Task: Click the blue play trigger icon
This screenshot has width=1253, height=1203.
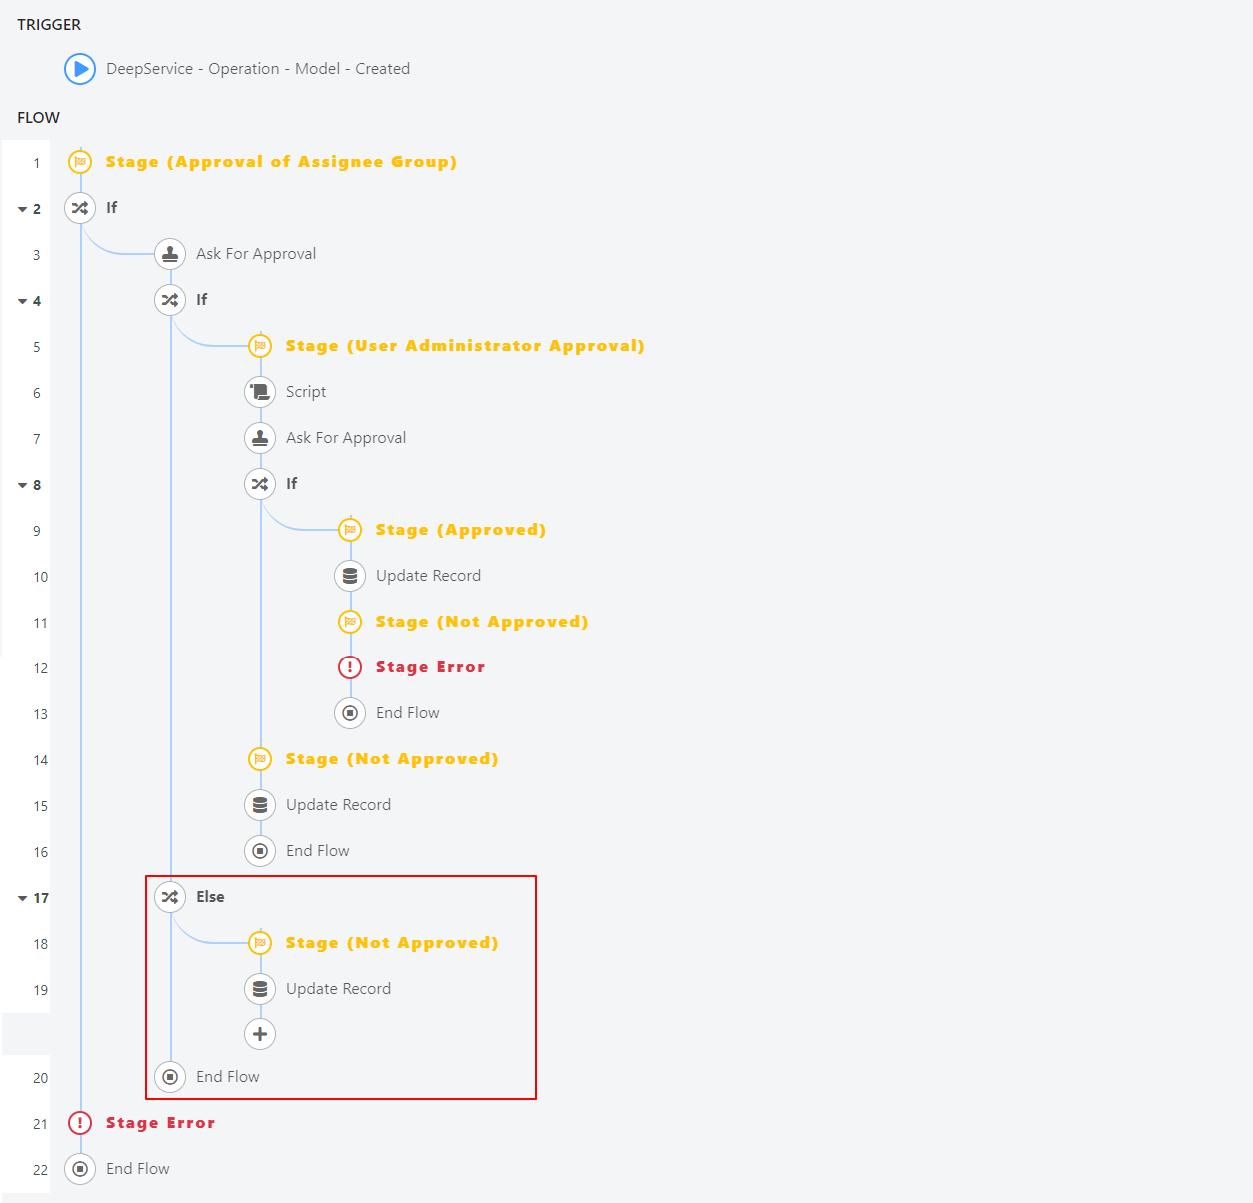Action: tap(80, 69)
